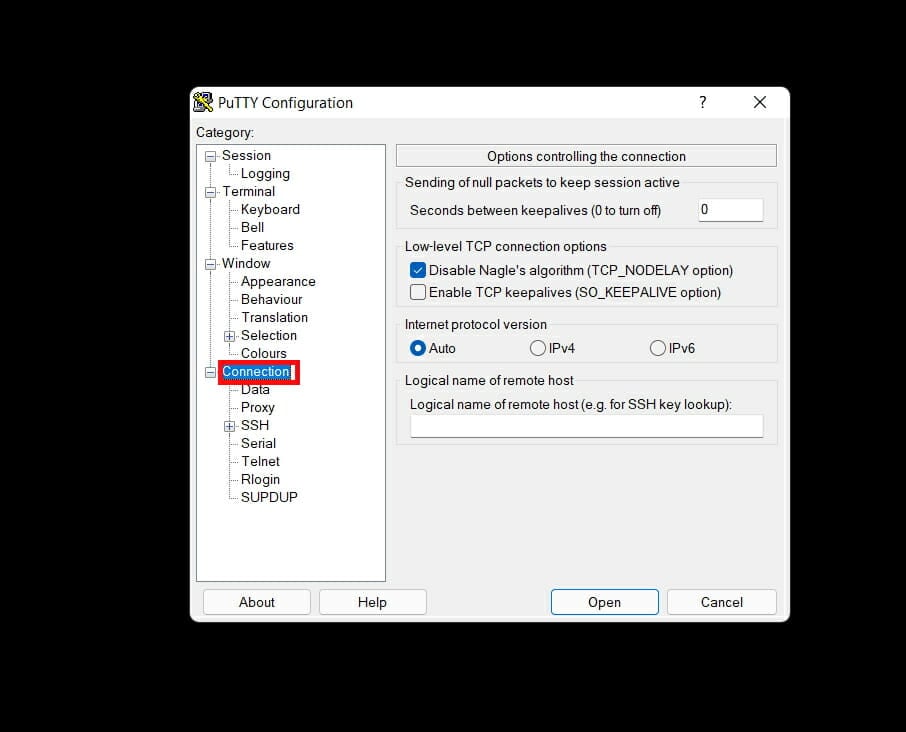The width and height of the screenshot is (906, 732).
Task: Select IPv6 protocol radio button
Action: point(658,348)
